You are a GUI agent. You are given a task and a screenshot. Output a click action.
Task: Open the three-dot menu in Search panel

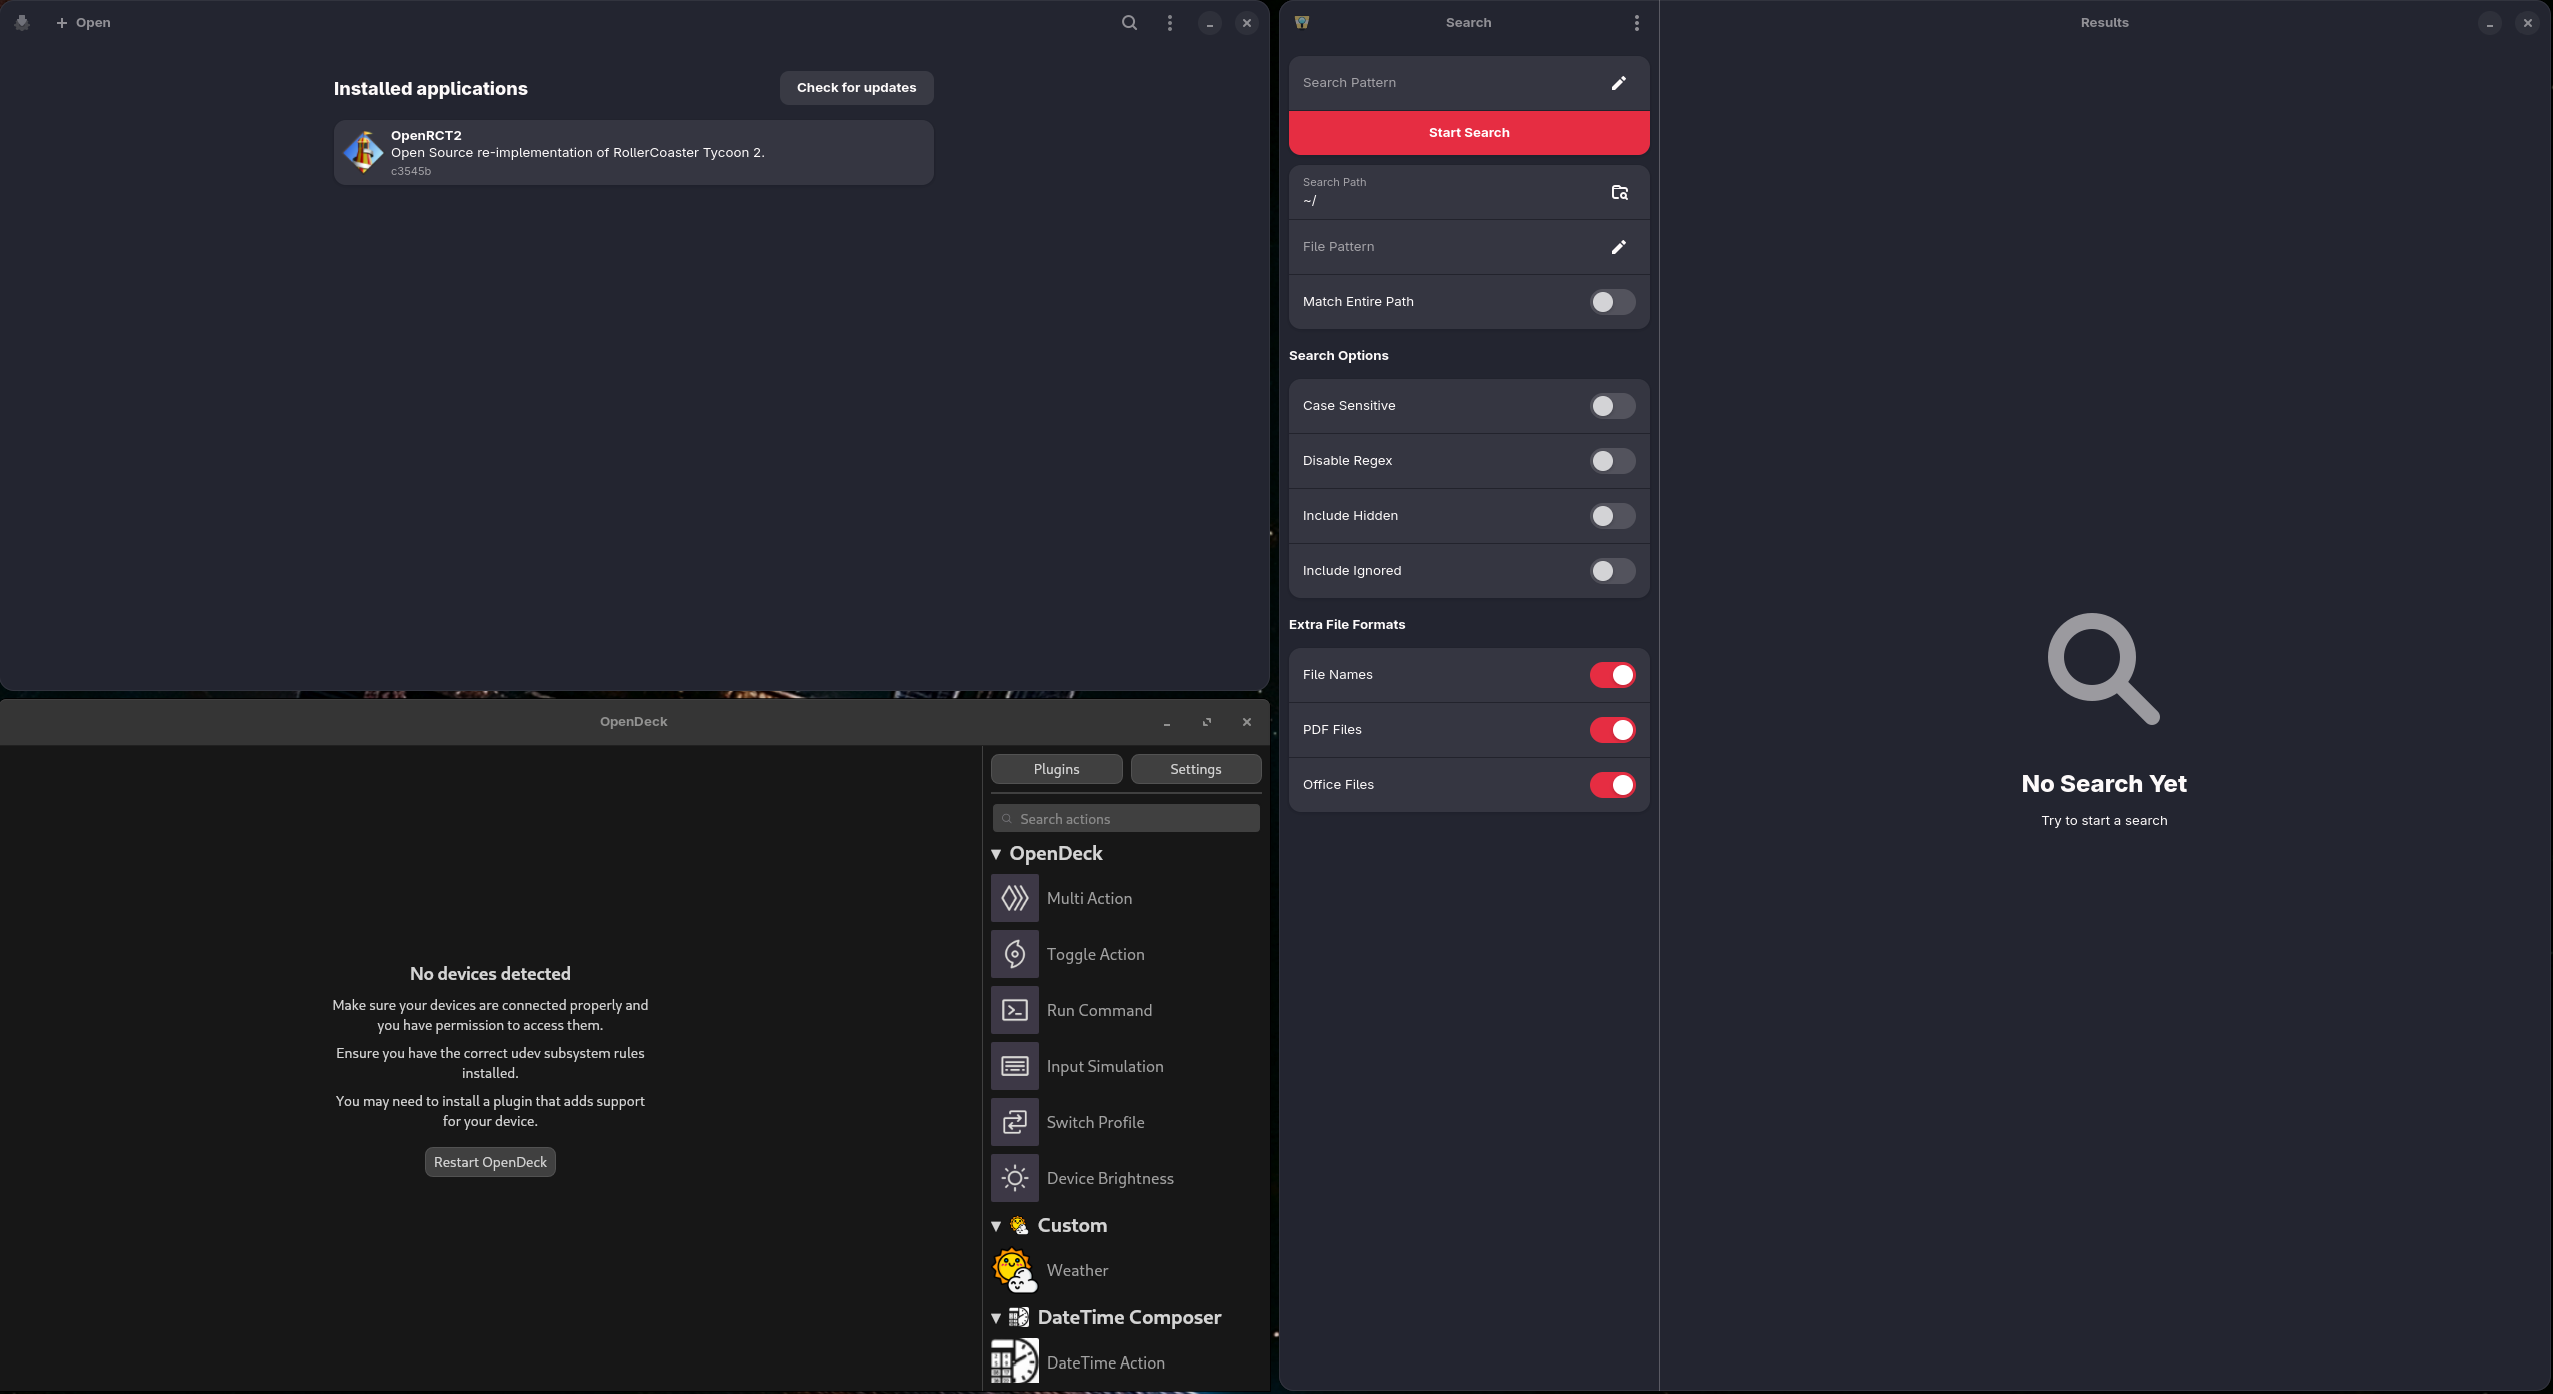(x=1636, y=22)
